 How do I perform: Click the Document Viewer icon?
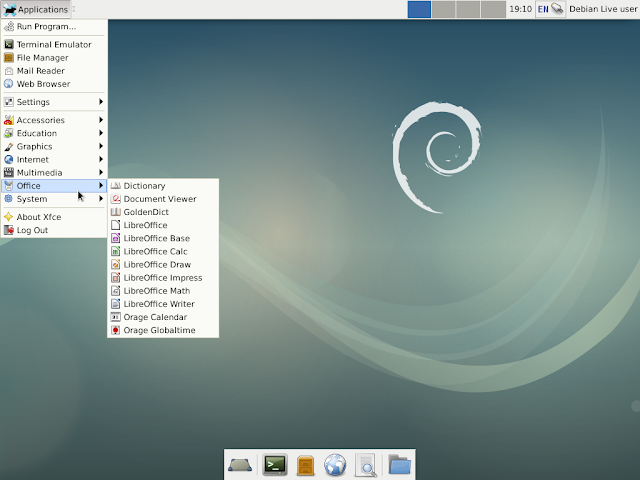(116, 199)
